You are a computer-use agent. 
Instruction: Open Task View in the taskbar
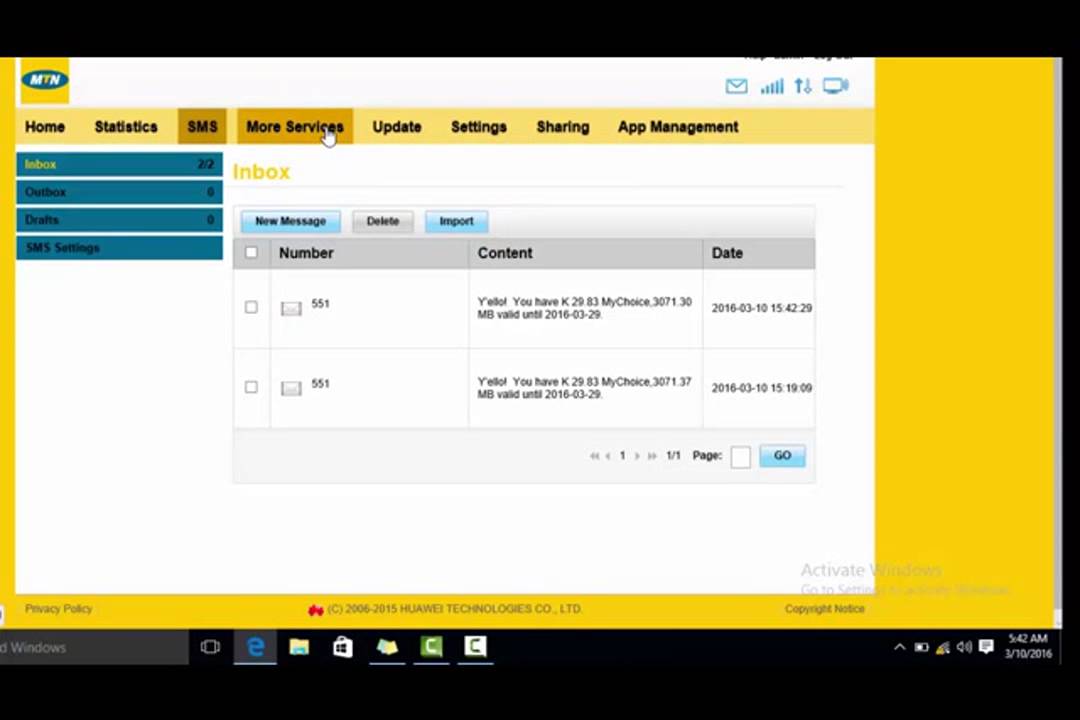210,647
